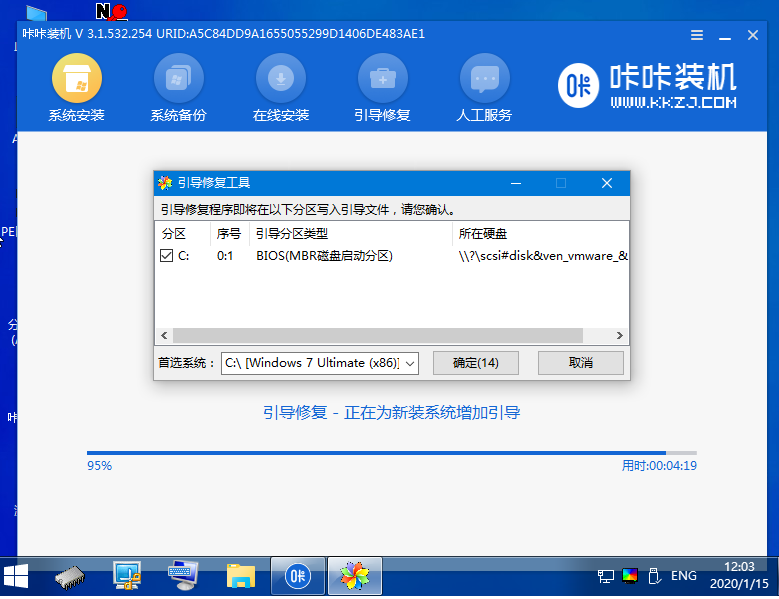Open the hamburger menu in title bar

click(697, 36)
